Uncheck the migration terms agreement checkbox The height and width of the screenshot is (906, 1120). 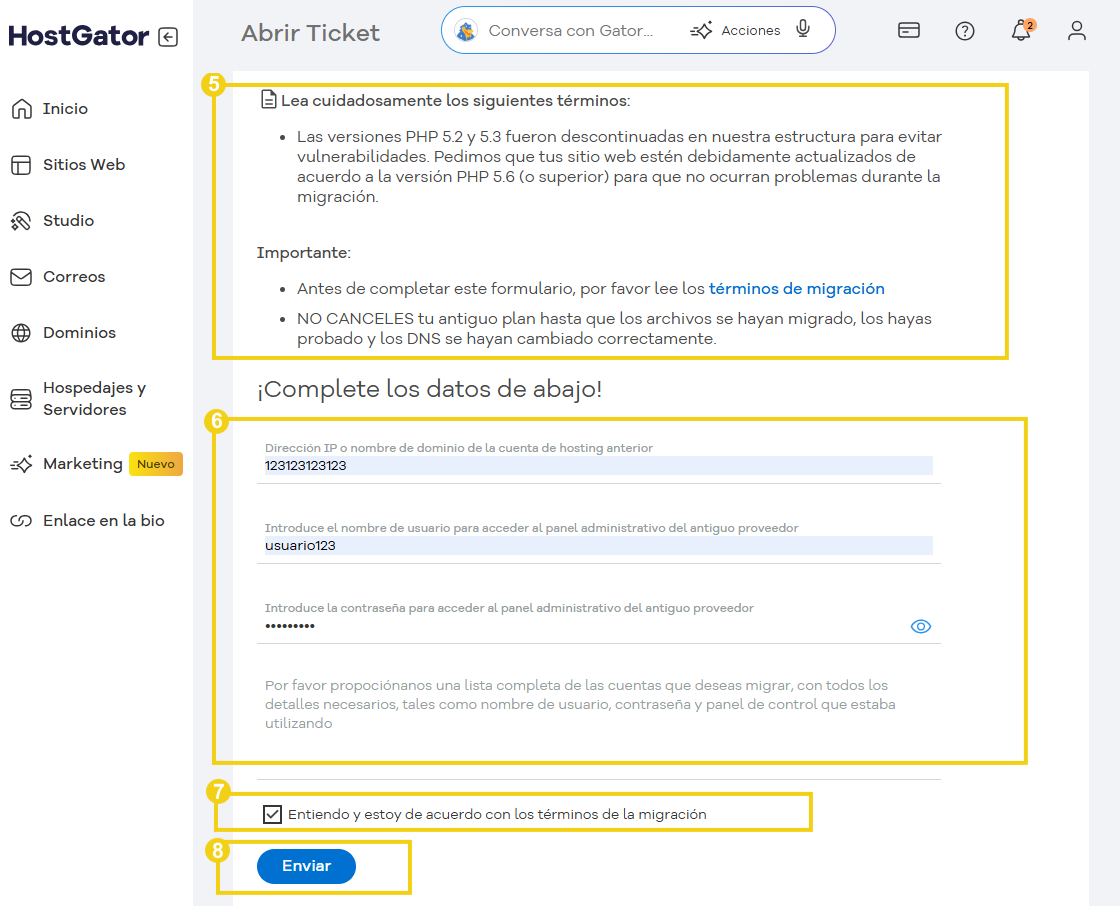tap(272, 814)
